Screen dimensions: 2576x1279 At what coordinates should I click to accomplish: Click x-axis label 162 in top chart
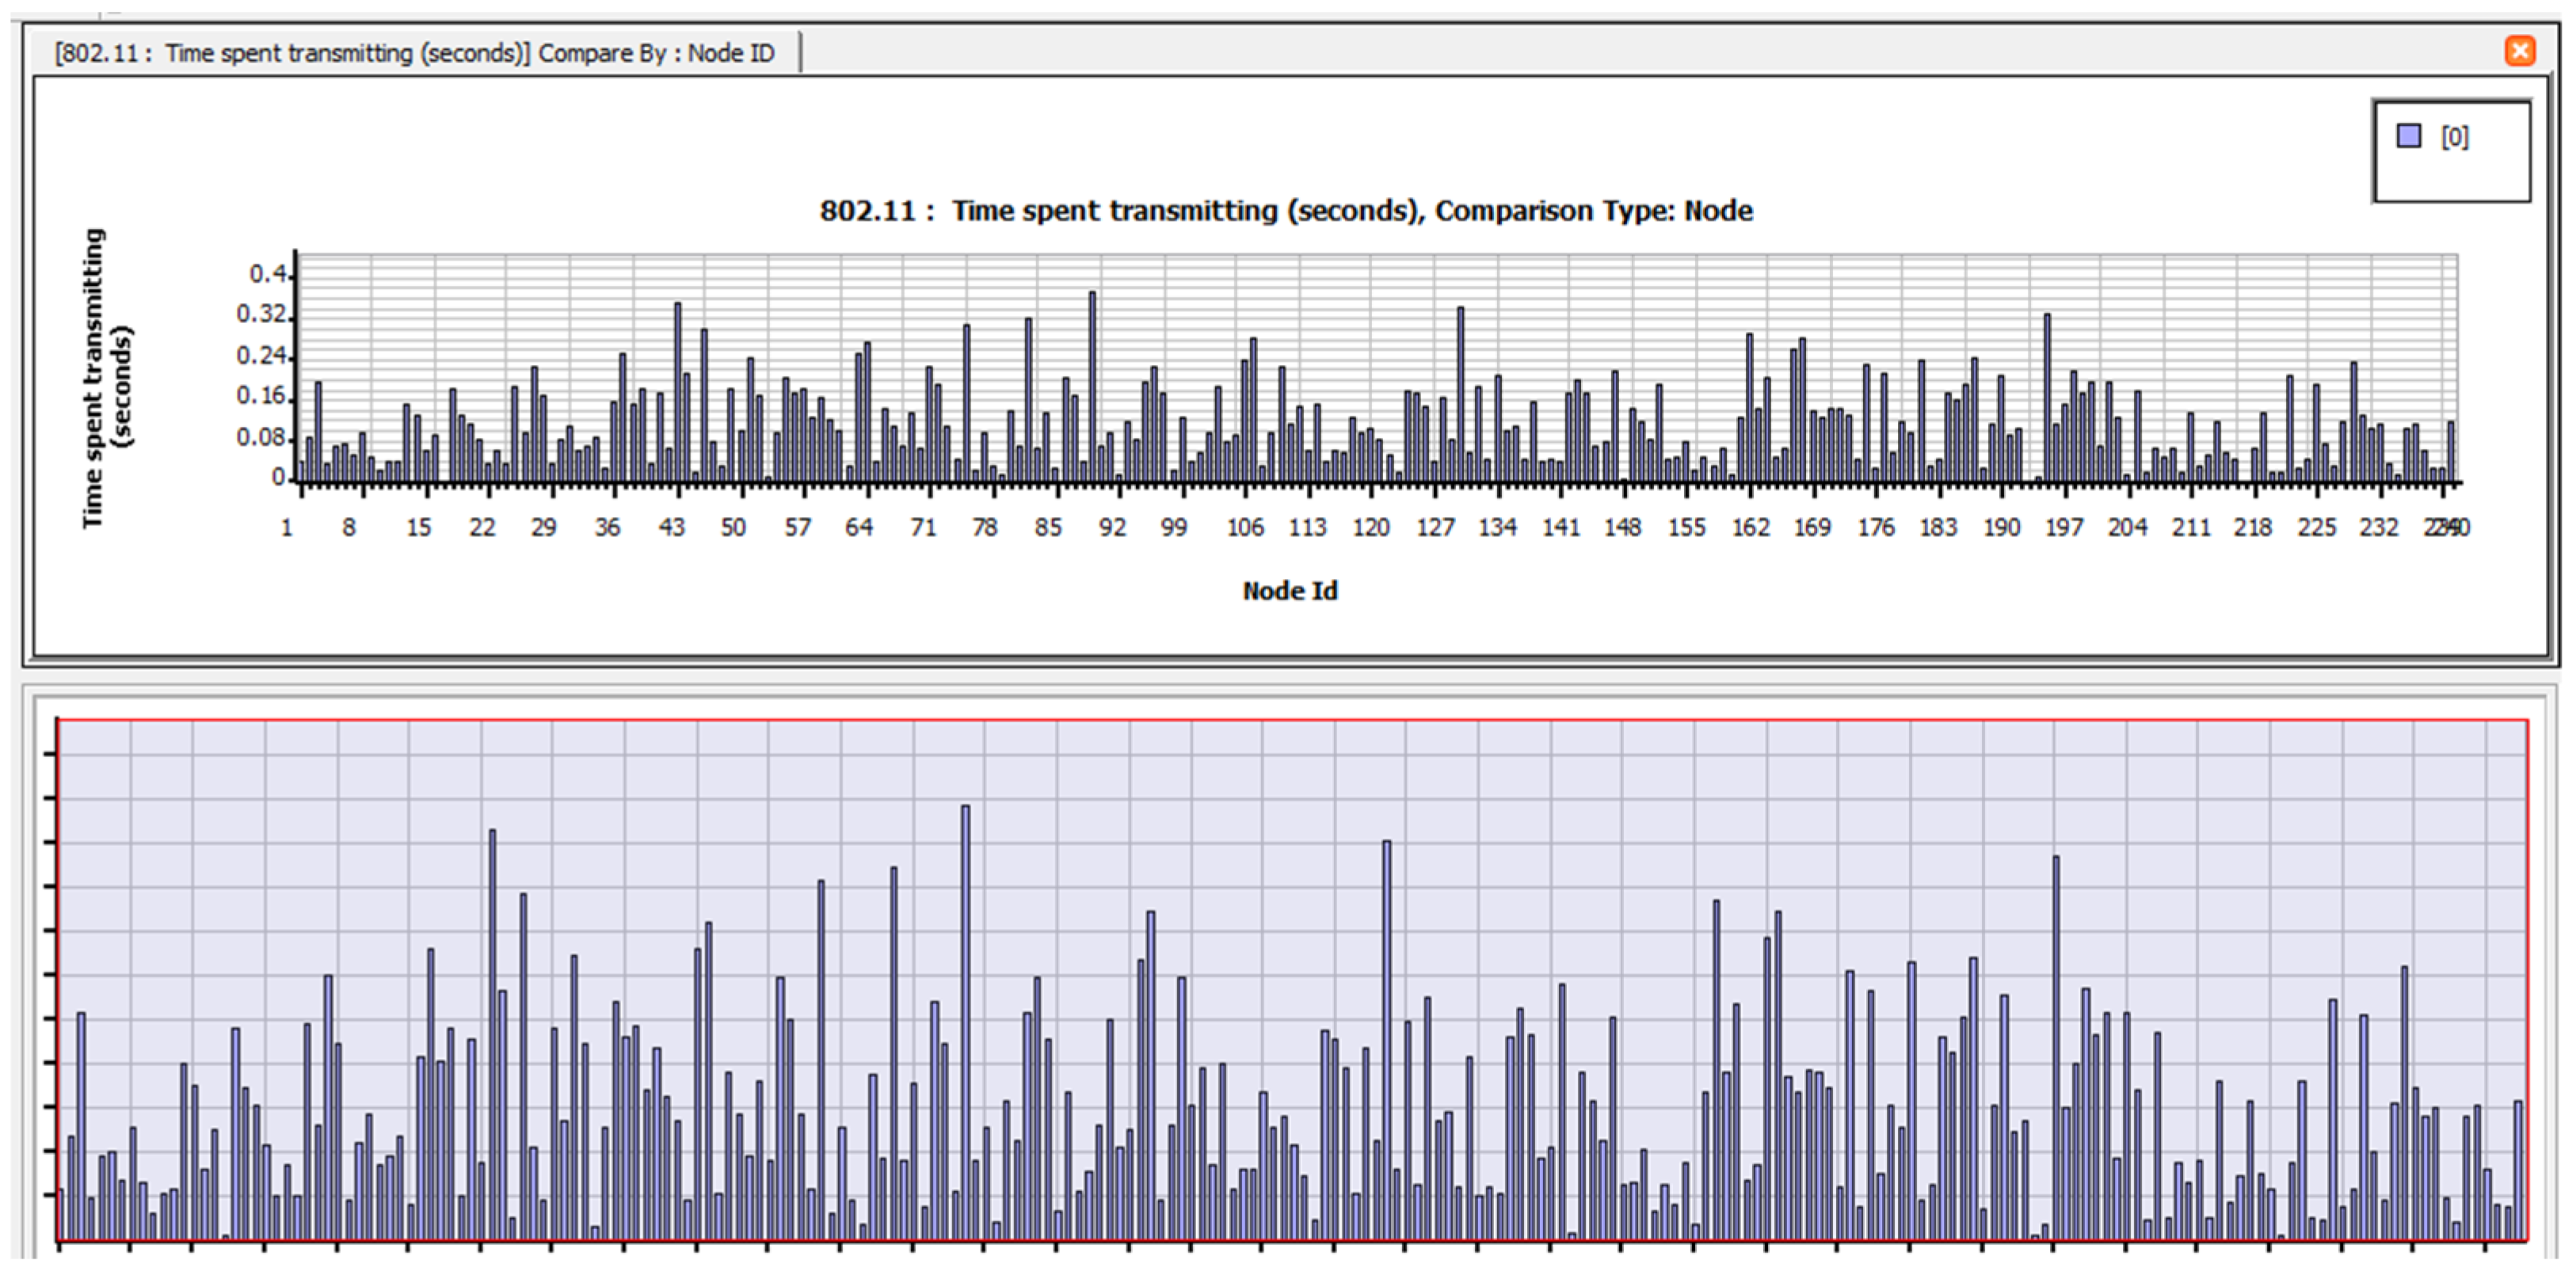(1750, 527)
